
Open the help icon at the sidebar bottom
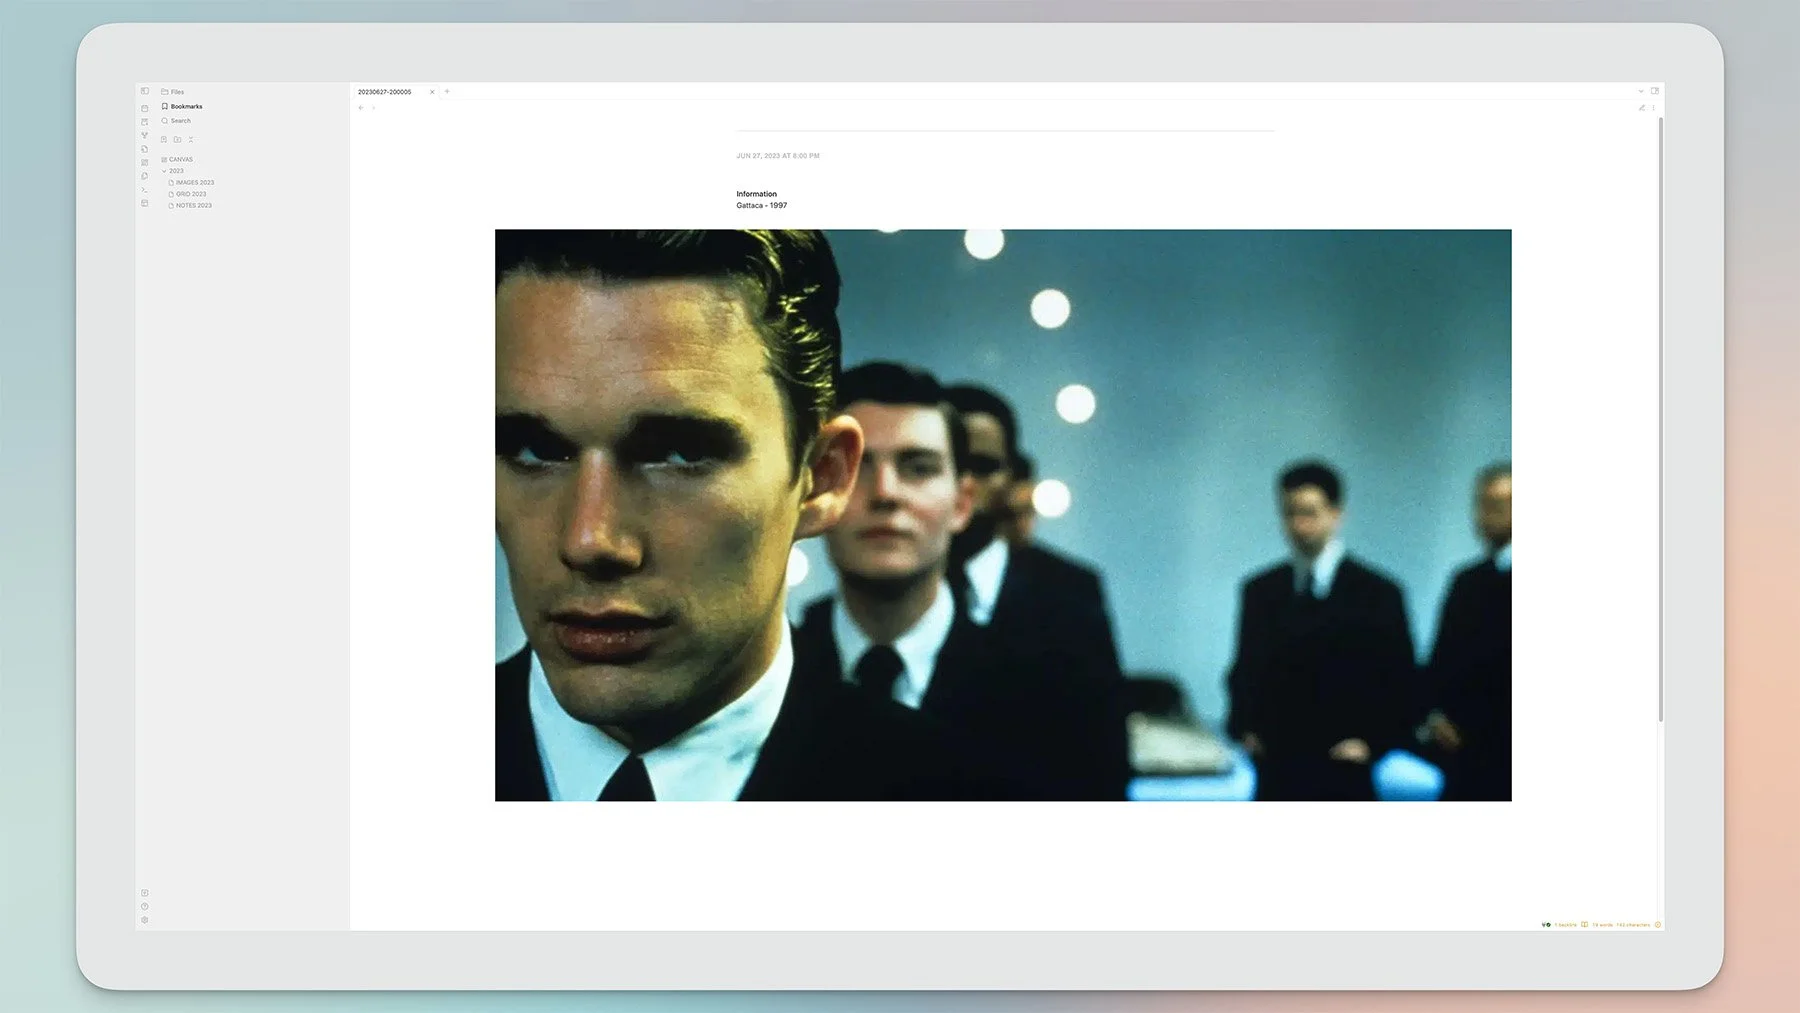[x=145, y=907]
